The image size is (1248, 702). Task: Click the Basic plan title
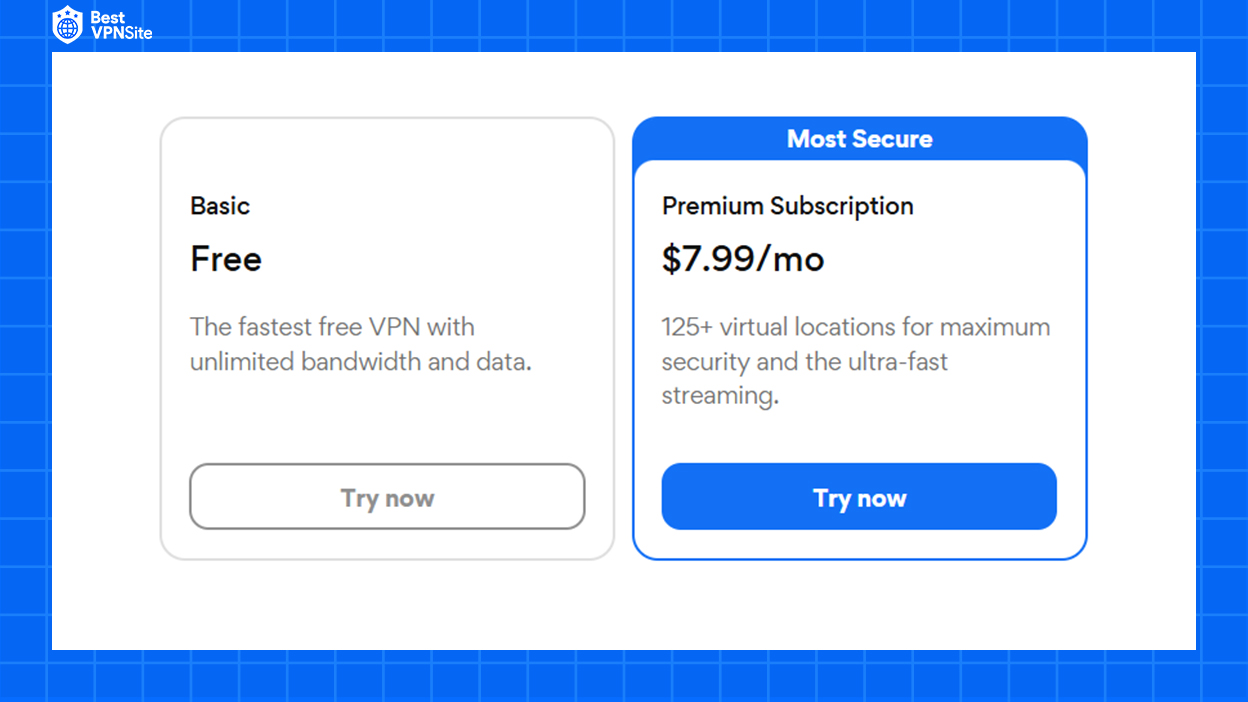(x=220, y=206)
